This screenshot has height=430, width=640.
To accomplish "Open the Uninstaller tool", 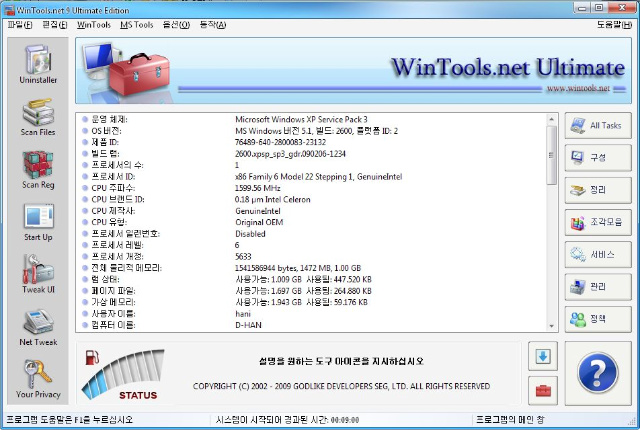I will pyautogui.click(x=38, y=64).
